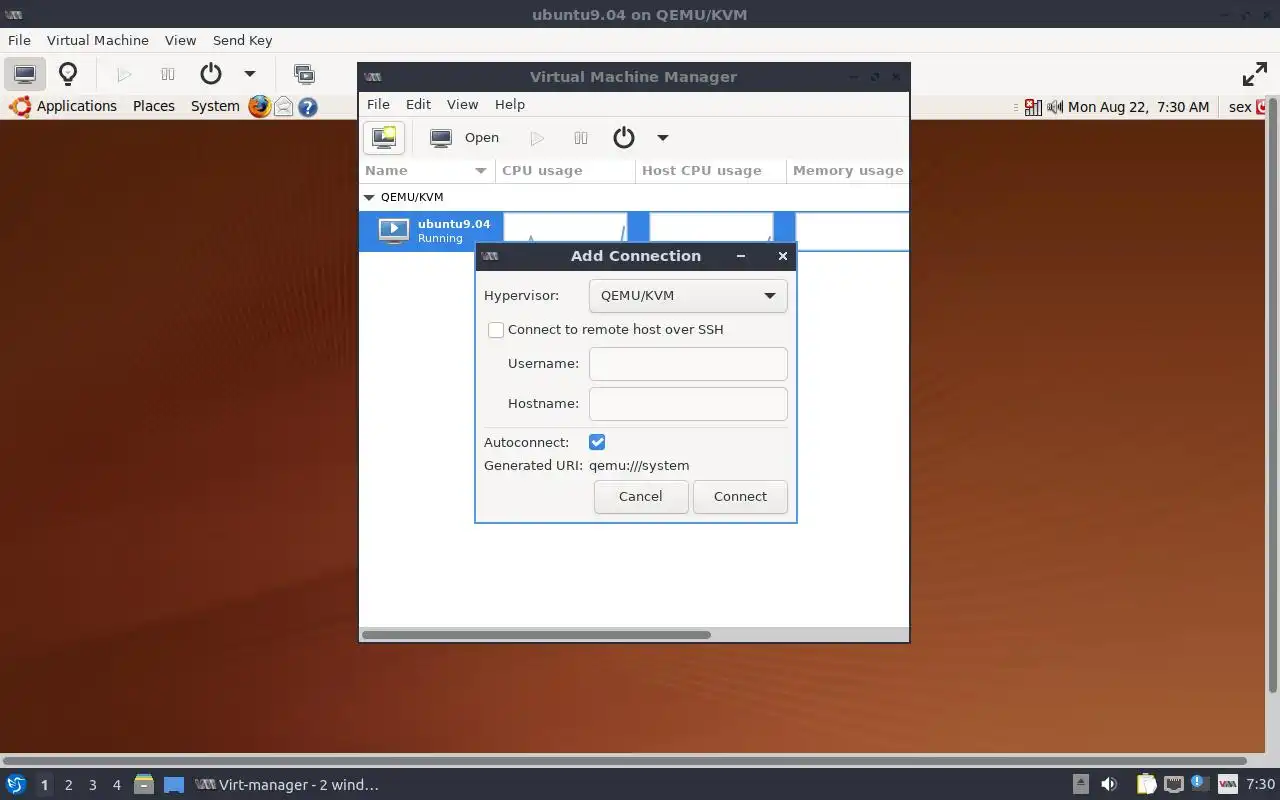Click the guest network status icon
Screen dimensions: 1280x800
point(1034,107)
